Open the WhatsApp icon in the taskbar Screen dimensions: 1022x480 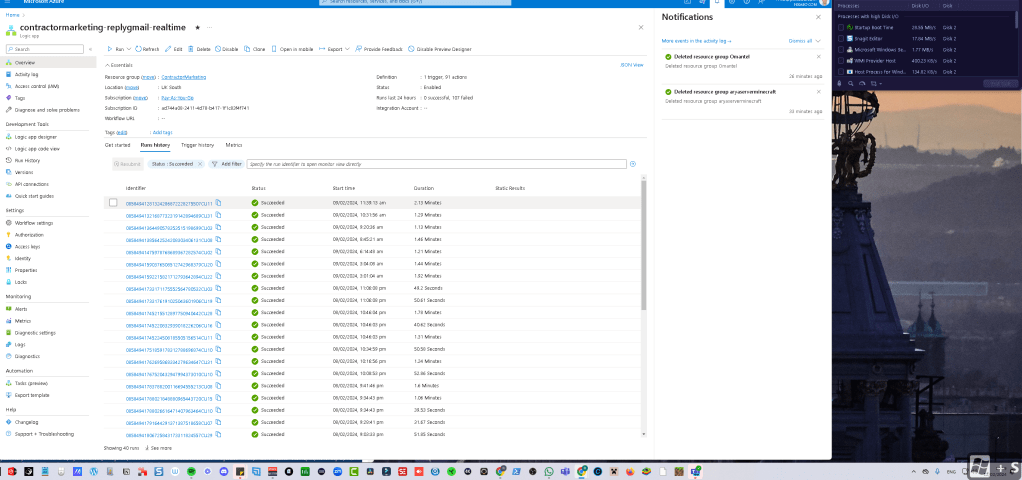(549, 471)
